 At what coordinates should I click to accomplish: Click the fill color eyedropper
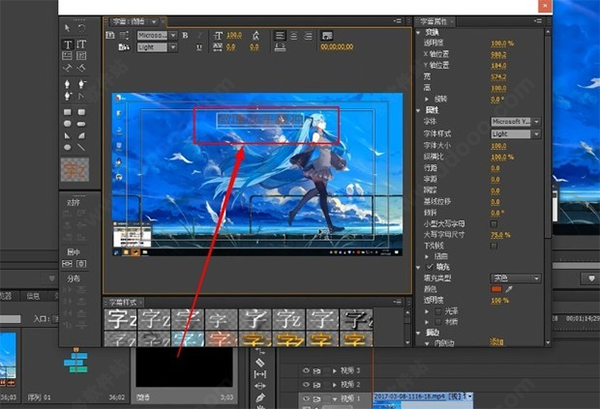click(x=509, y=289)
